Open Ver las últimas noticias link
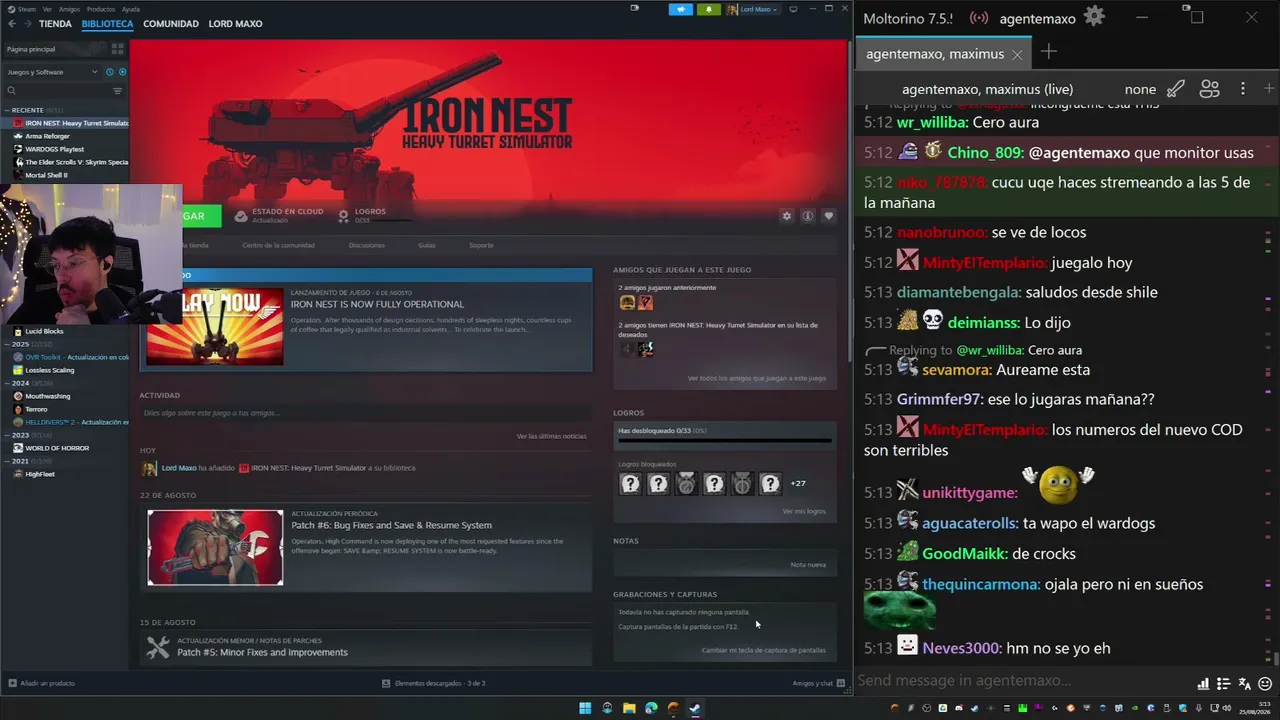 552,436
